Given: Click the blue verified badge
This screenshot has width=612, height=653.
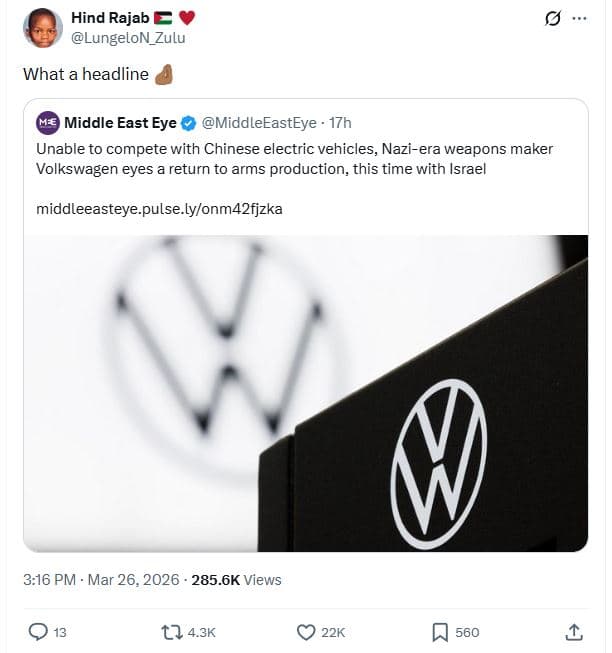Looking at the screenshot, I should tap(189, 123).
